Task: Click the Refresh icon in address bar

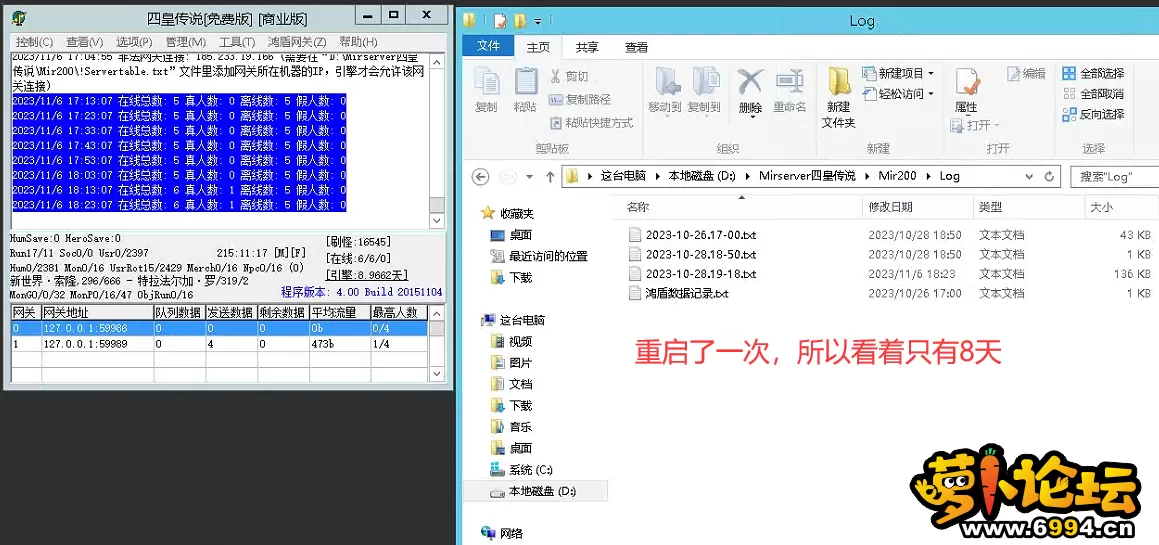Action: (1049, 177)
